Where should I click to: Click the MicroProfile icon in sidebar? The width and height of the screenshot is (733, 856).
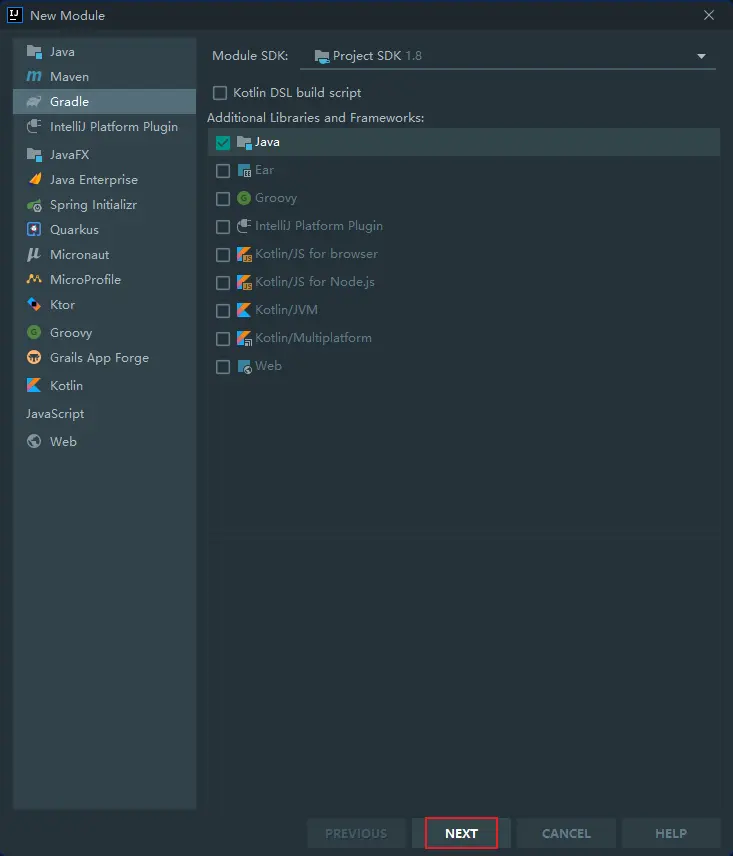34,280
